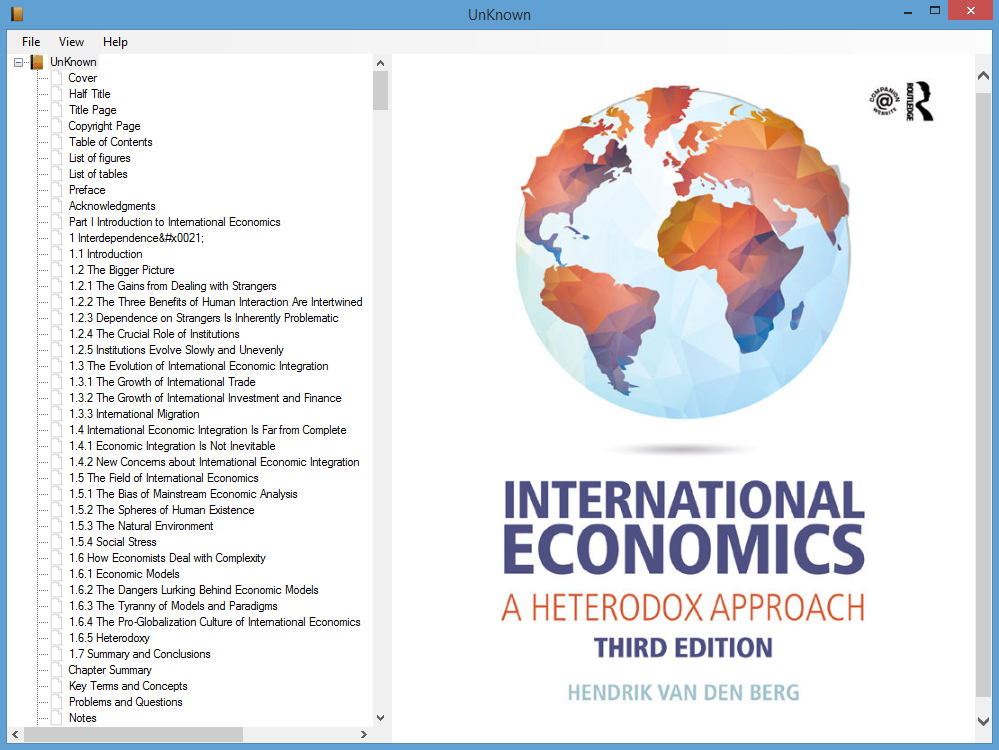The image size is (999, 750).
Task: Go to the Title Page entry
Action: [92, 110]
